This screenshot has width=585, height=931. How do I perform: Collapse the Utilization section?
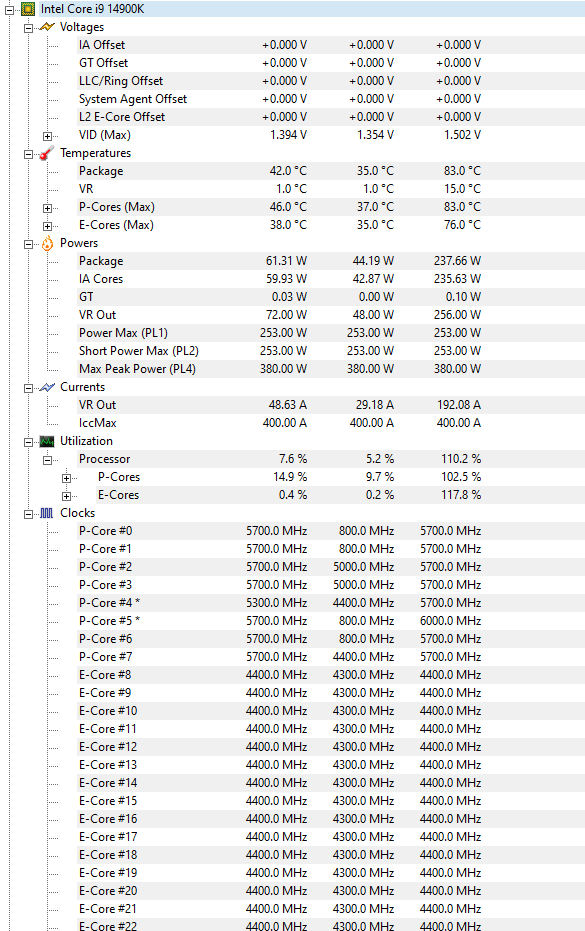(28, 442)
